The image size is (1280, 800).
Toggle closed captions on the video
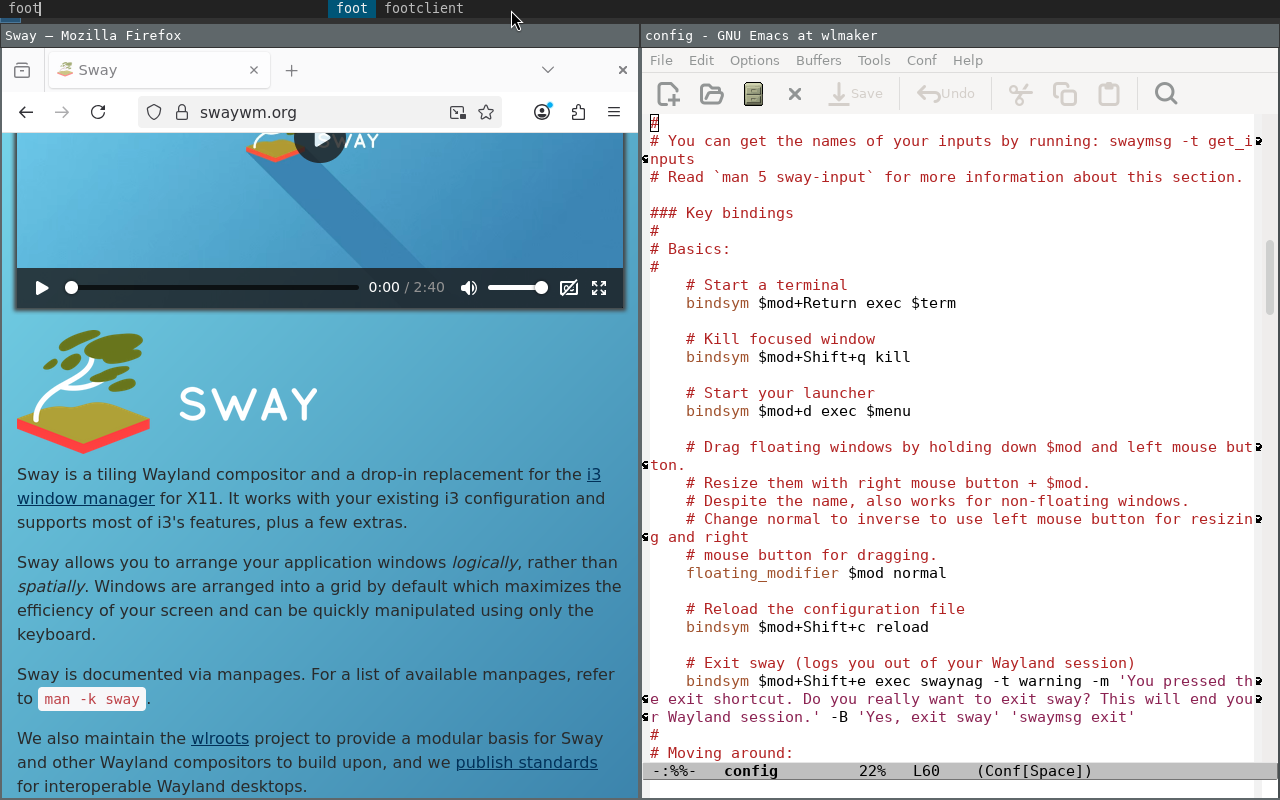569,288
